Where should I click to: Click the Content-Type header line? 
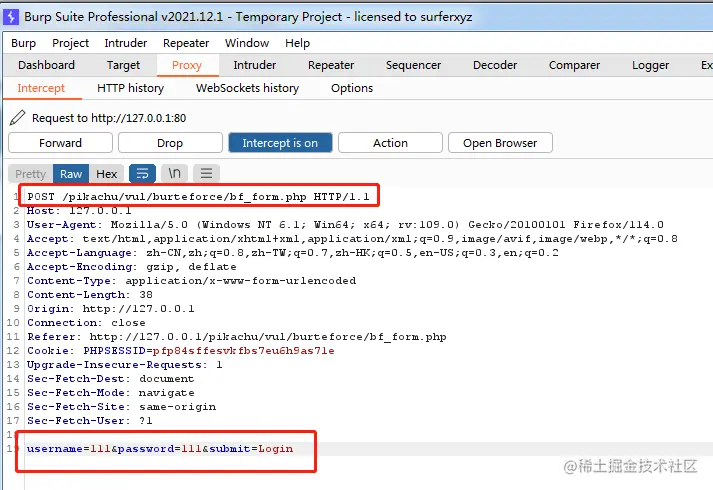[191, 280]
